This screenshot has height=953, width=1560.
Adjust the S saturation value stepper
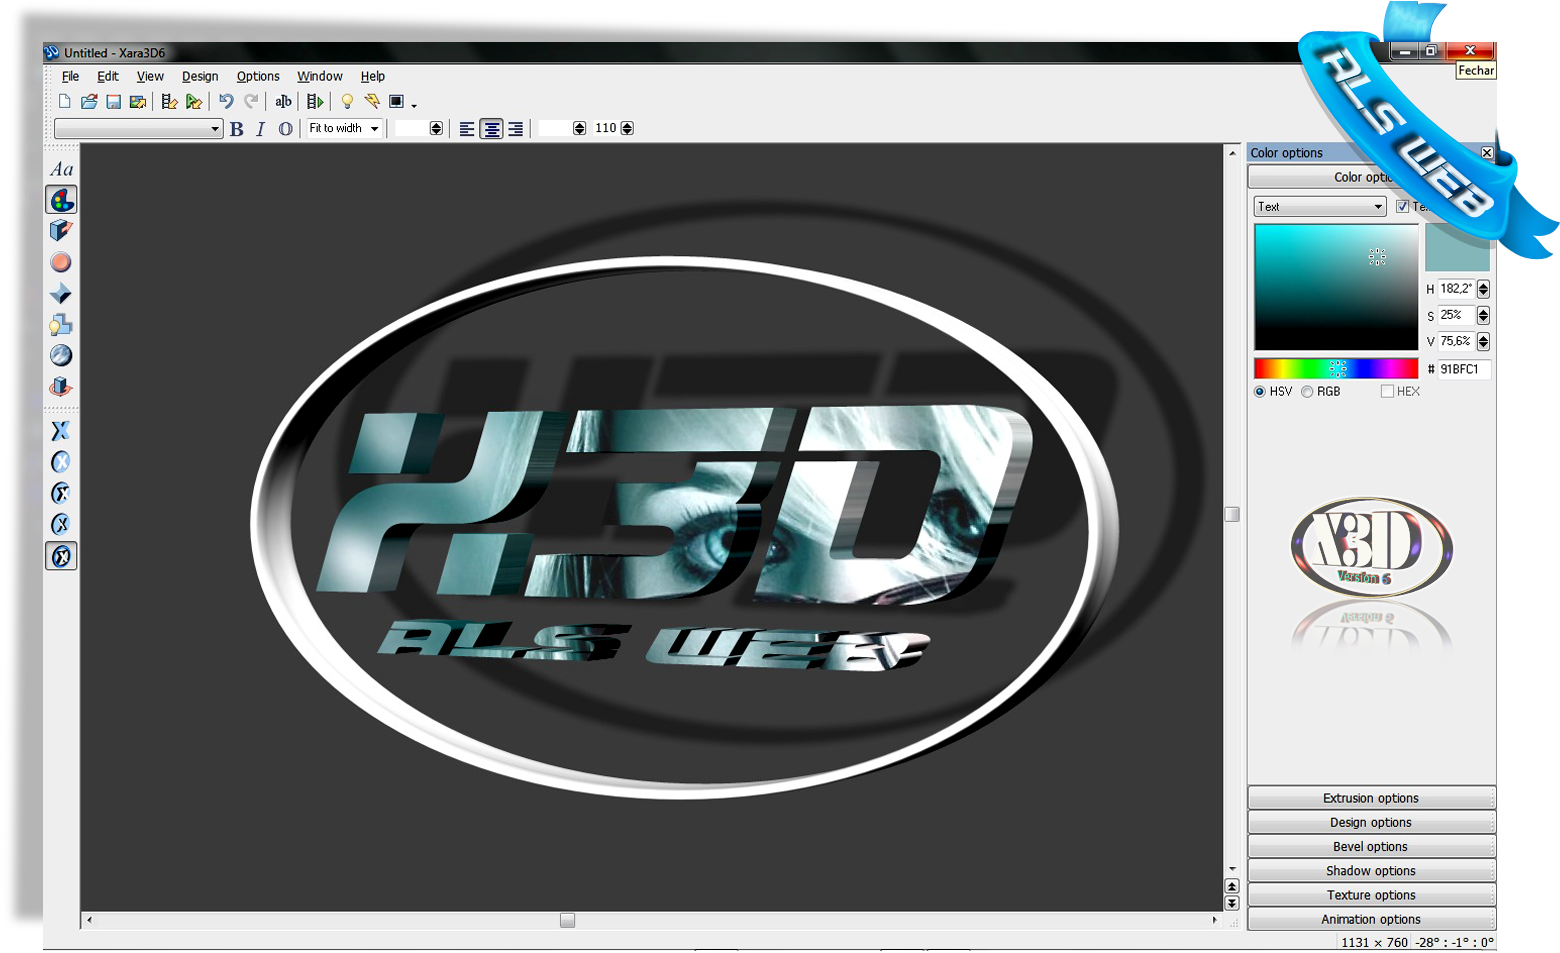point(1483,315)
